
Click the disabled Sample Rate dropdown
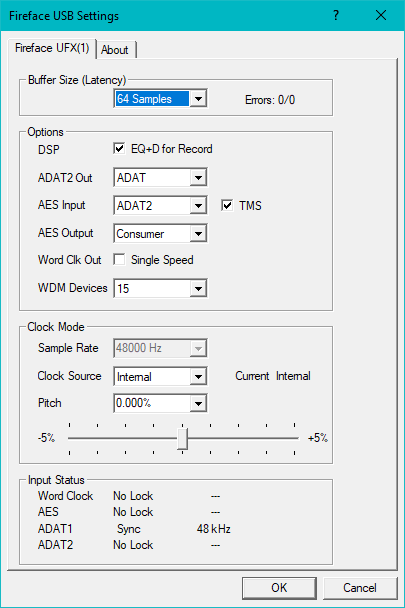160,348
